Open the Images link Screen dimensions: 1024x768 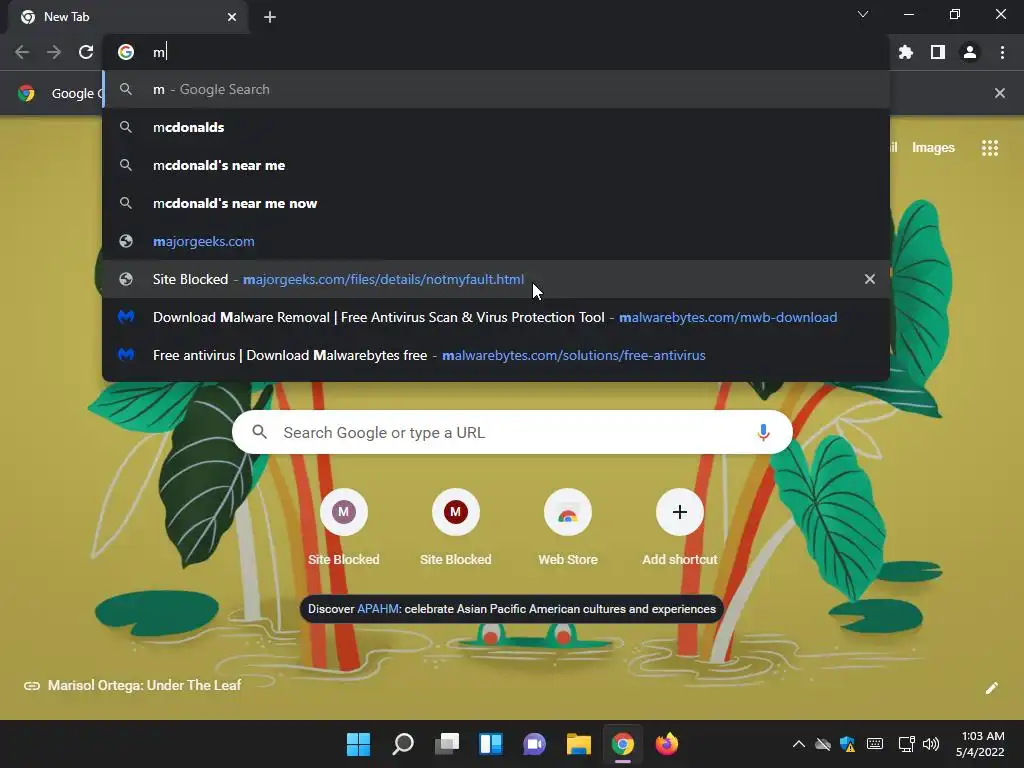933,148
